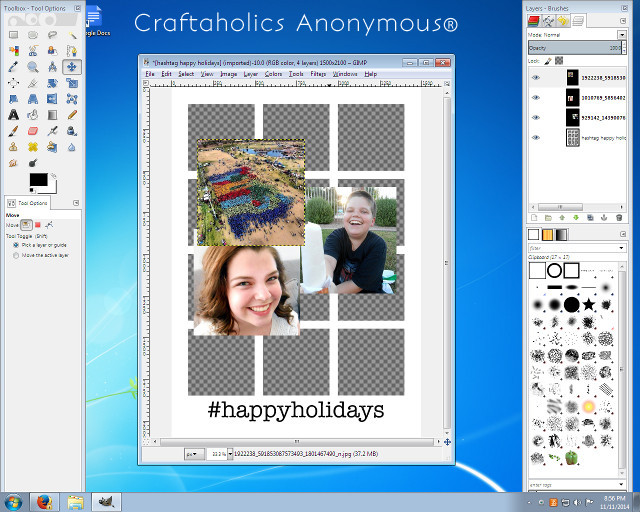Select the Clone stamp tool

[13, 147]
